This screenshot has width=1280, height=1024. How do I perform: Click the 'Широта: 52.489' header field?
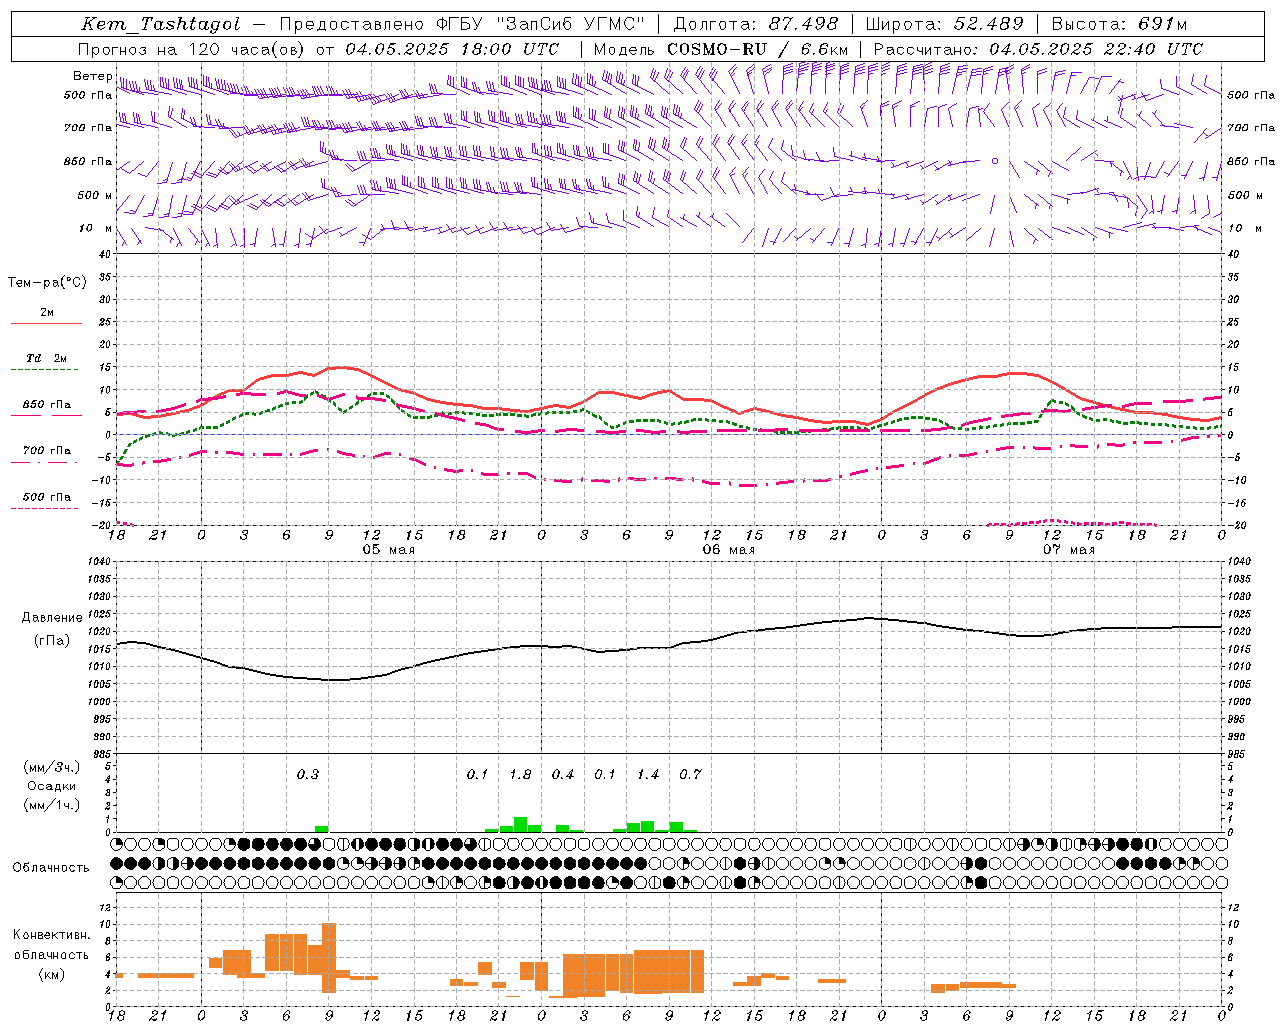pos(945,24)
